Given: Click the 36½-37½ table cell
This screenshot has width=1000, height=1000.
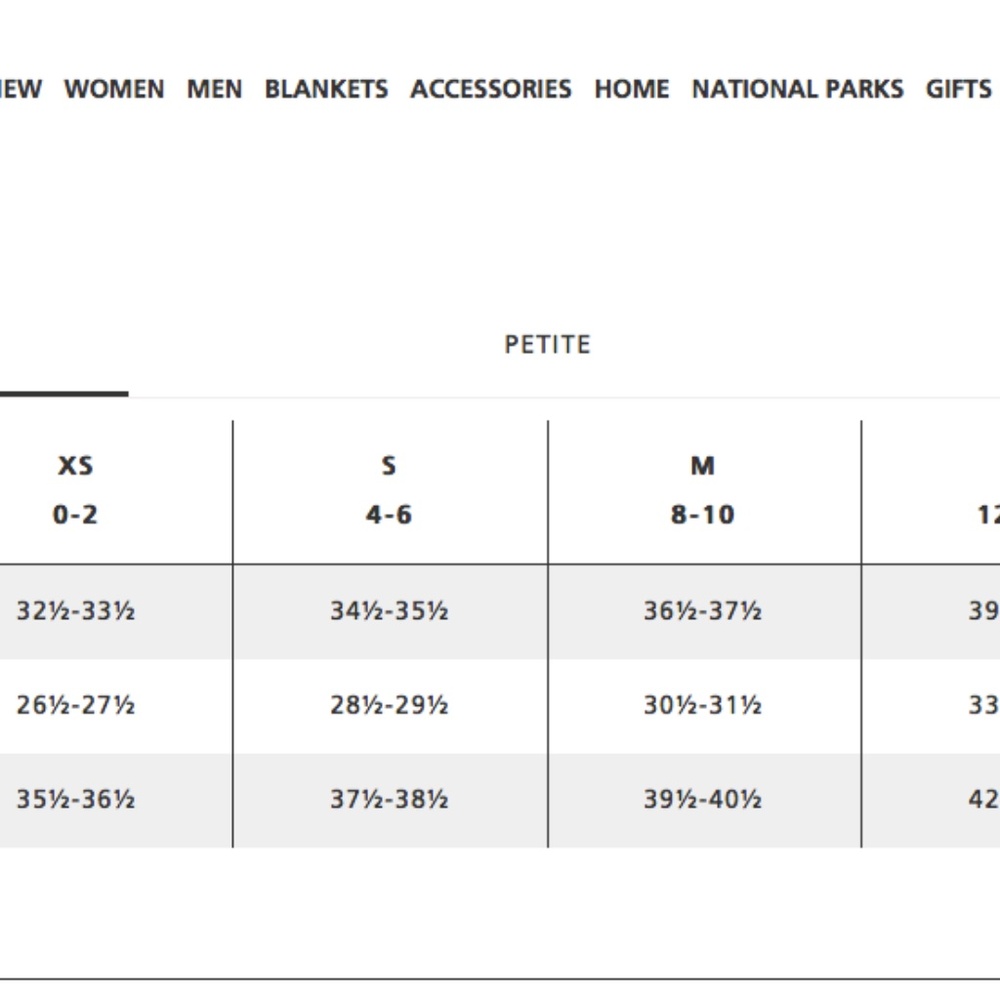Looking at the screenshot, I should [x=702, y=610].
